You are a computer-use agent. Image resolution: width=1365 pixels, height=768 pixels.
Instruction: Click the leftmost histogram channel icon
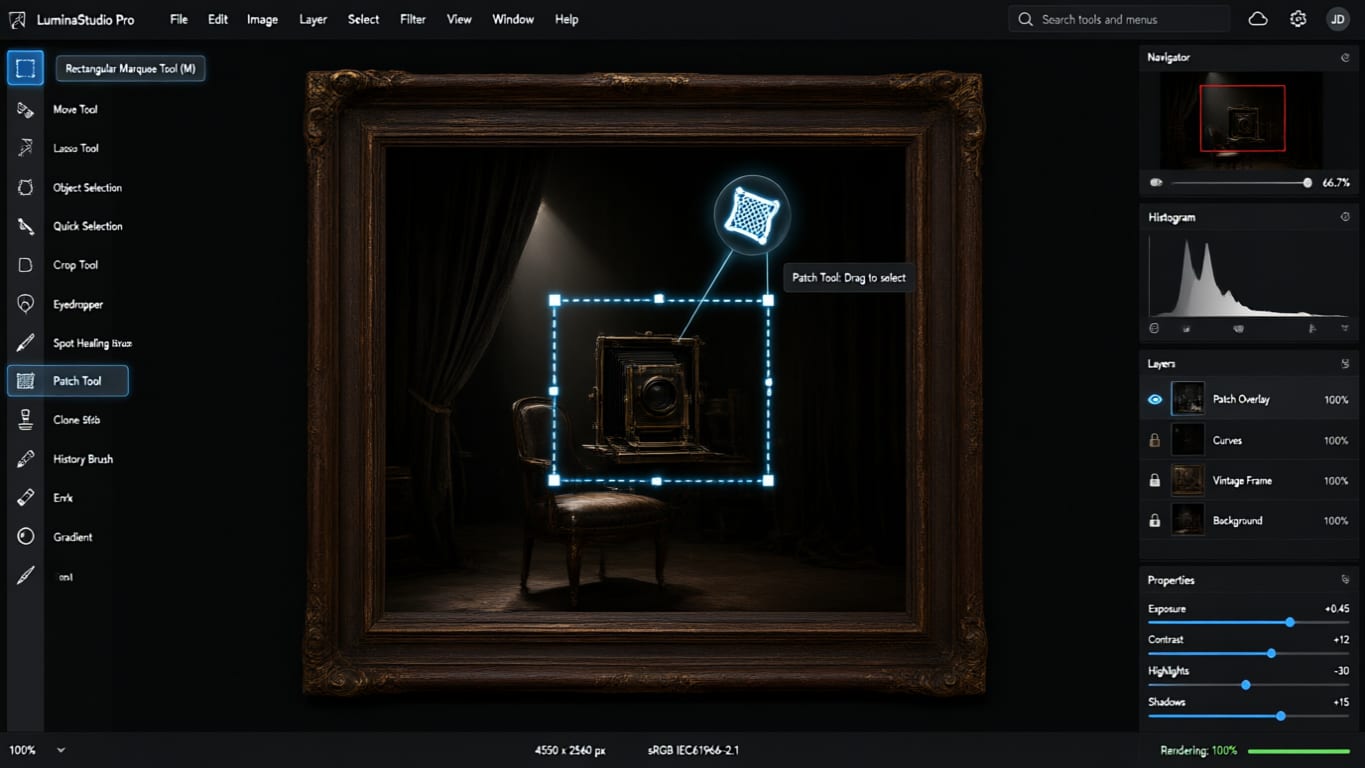point(1154,327)
